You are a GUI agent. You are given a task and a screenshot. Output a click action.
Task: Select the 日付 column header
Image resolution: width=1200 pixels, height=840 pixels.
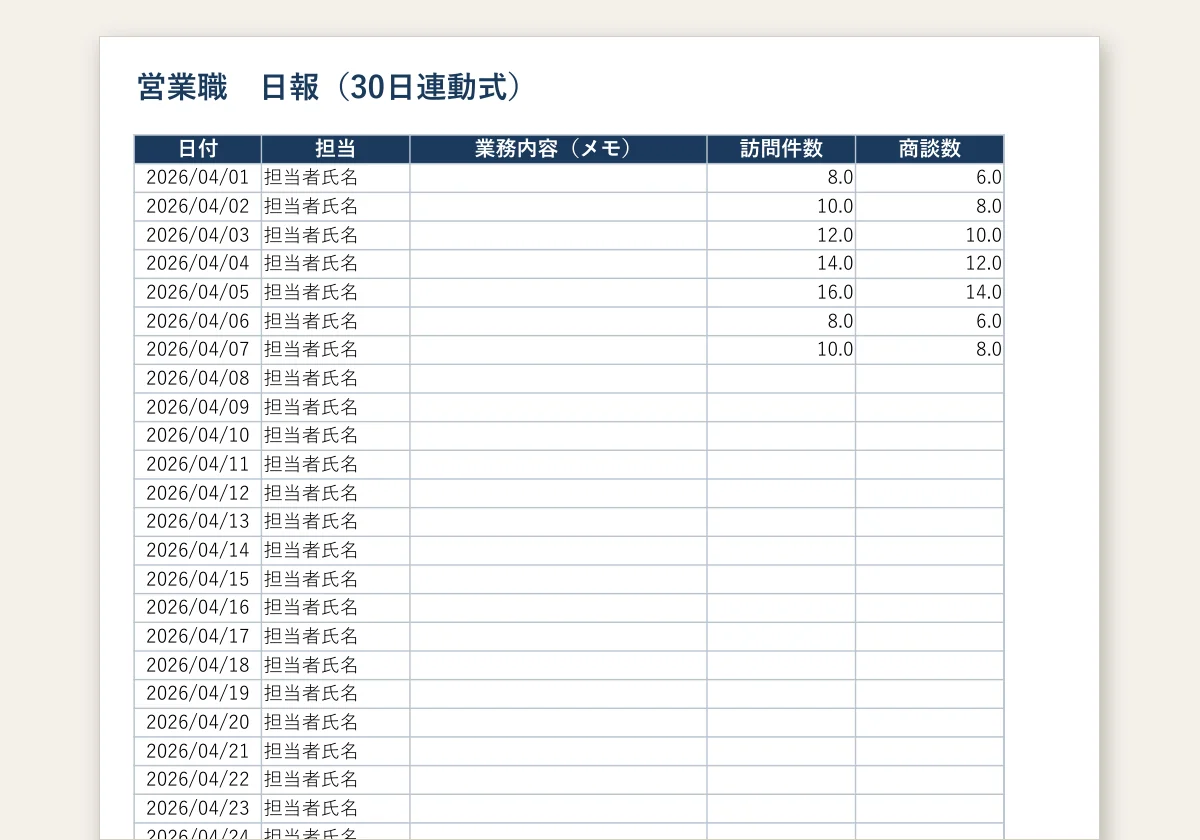coord(198,149)
